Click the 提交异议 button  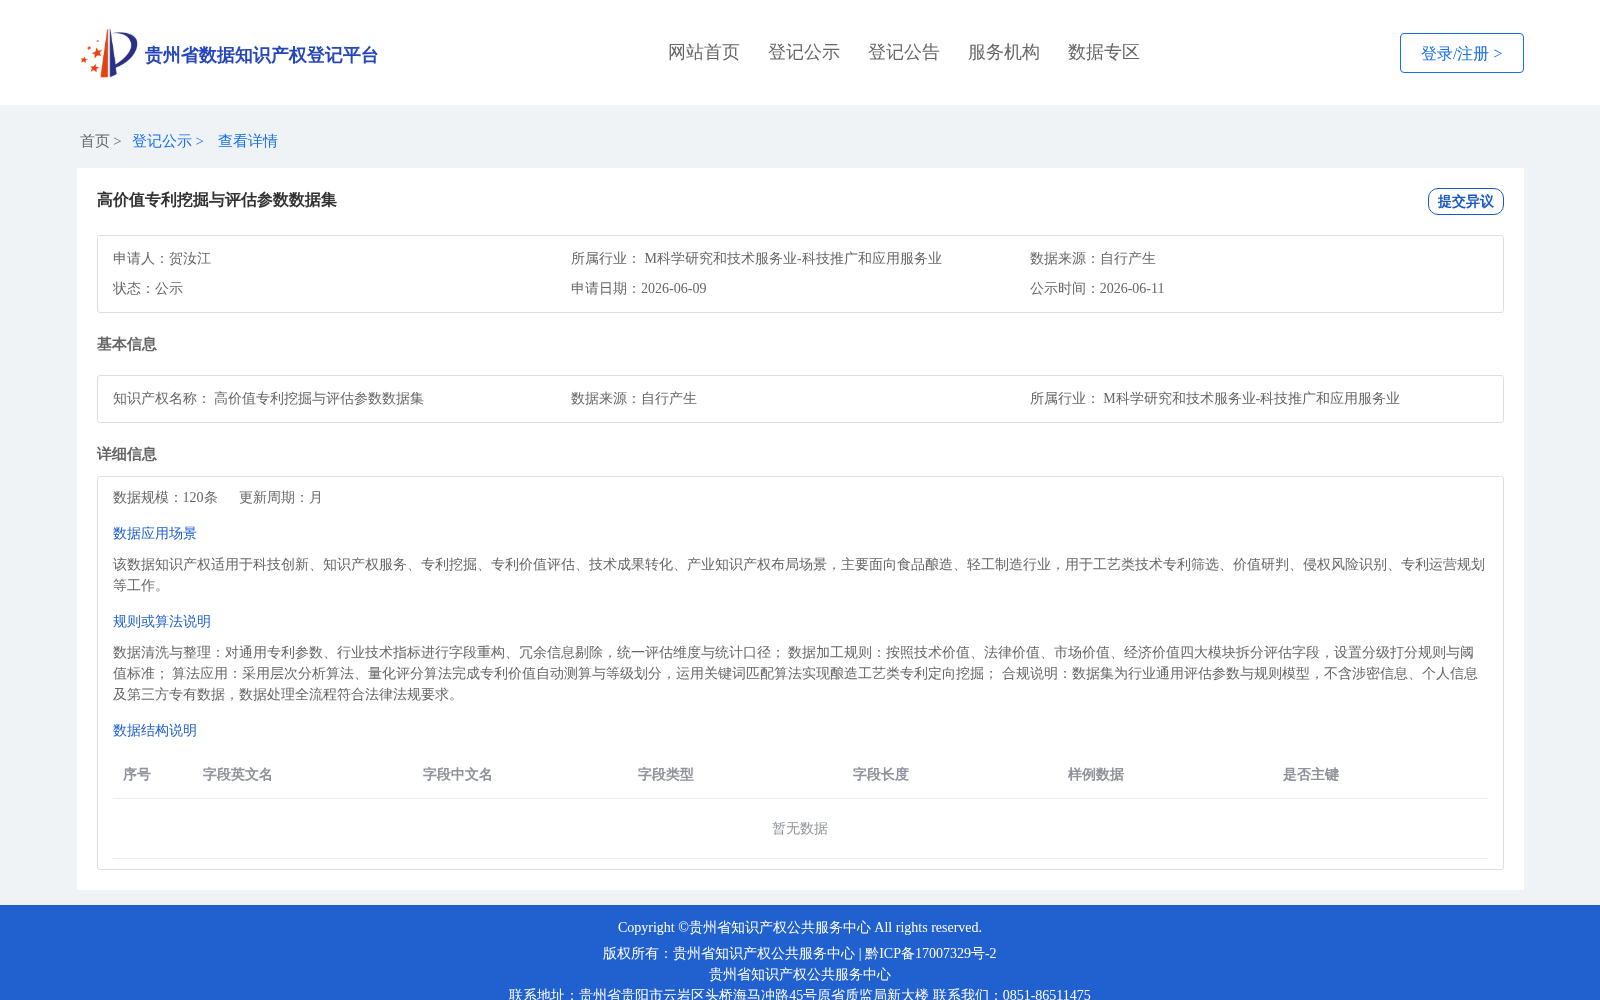(x=1466, y=201)
